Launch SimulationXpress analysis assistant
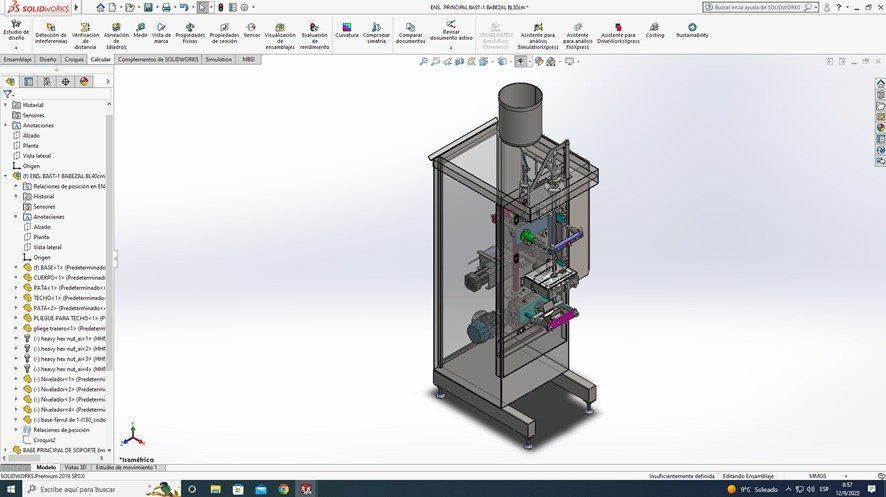 coord(537,36)
